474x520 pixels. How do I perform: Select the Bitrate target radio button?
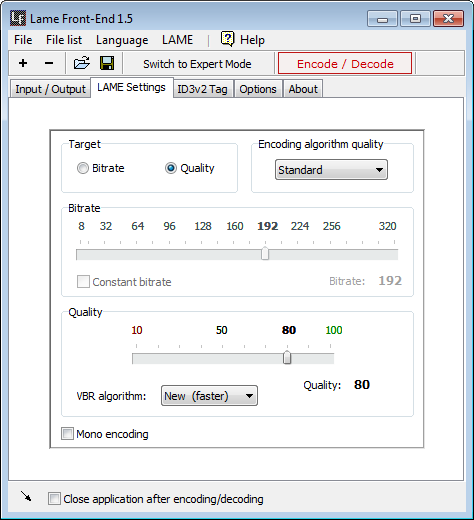83,168
